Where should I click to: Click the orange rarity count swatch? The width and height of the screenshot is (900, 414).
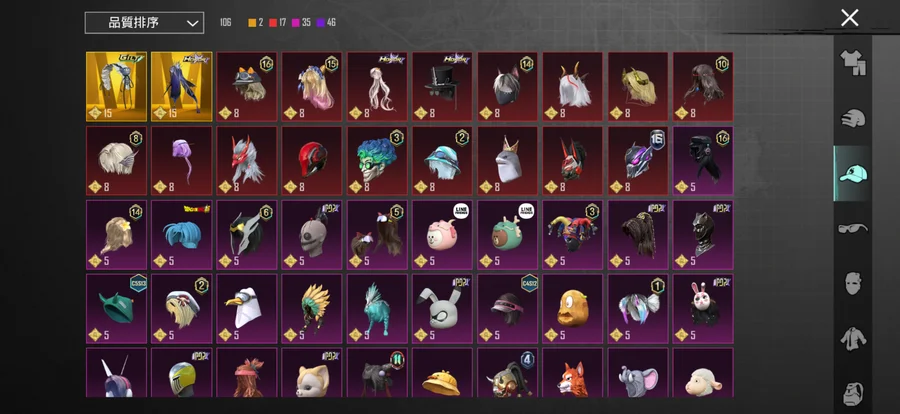pos(252,23)
